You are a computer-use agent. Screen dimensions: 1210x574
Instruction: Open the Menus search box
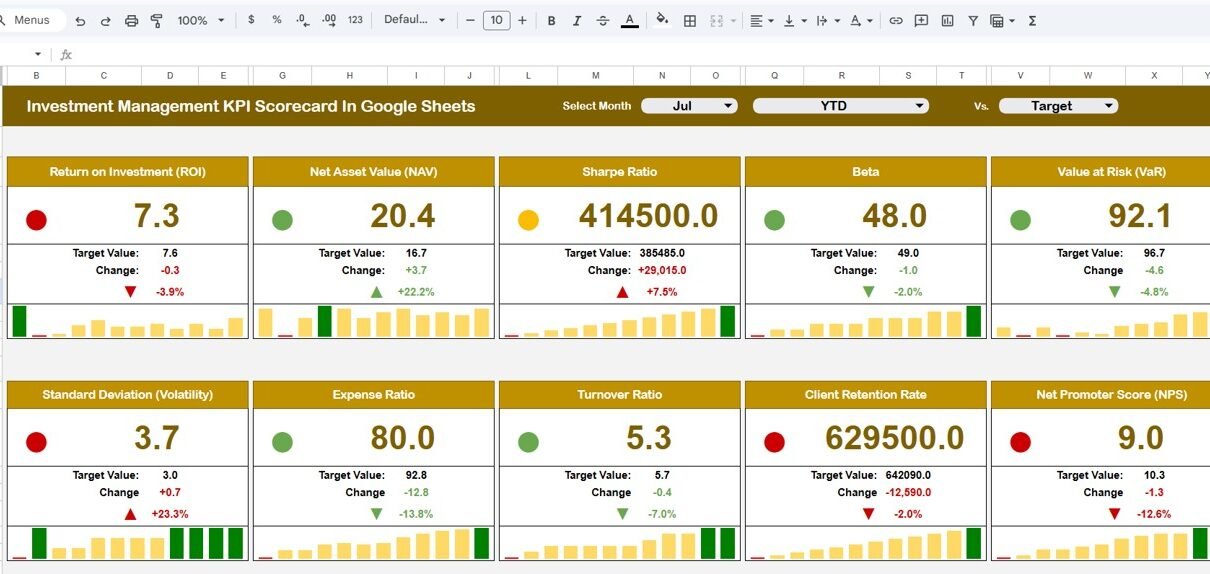tap(32, 20)
